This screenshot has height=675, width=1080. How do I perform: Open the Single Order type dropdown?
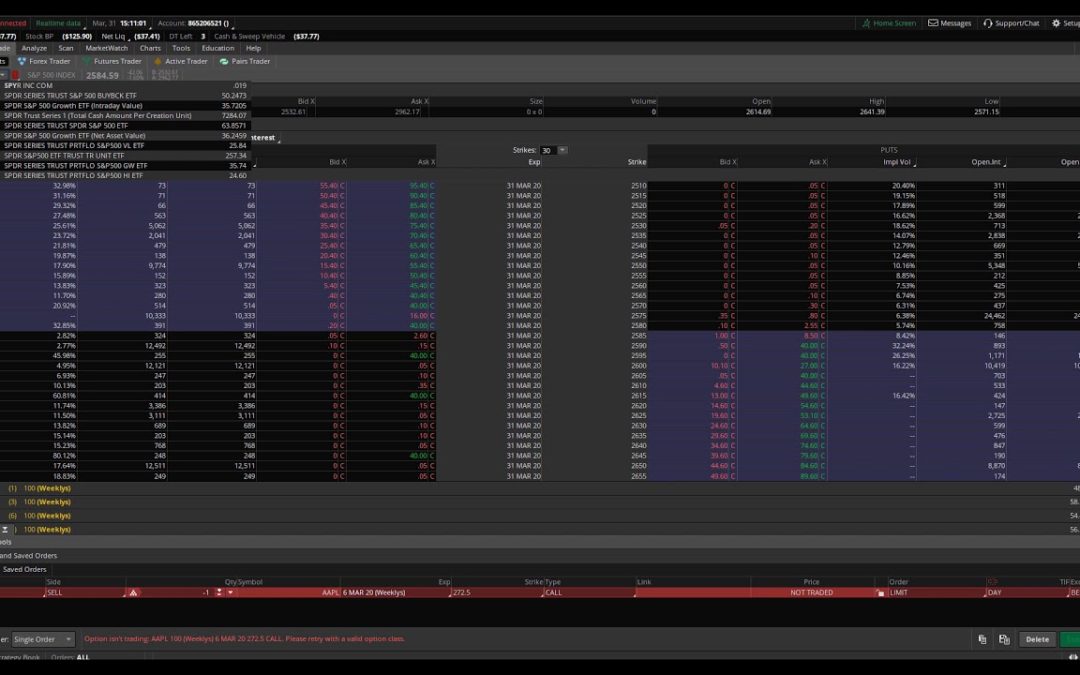[x=43, y=640]
